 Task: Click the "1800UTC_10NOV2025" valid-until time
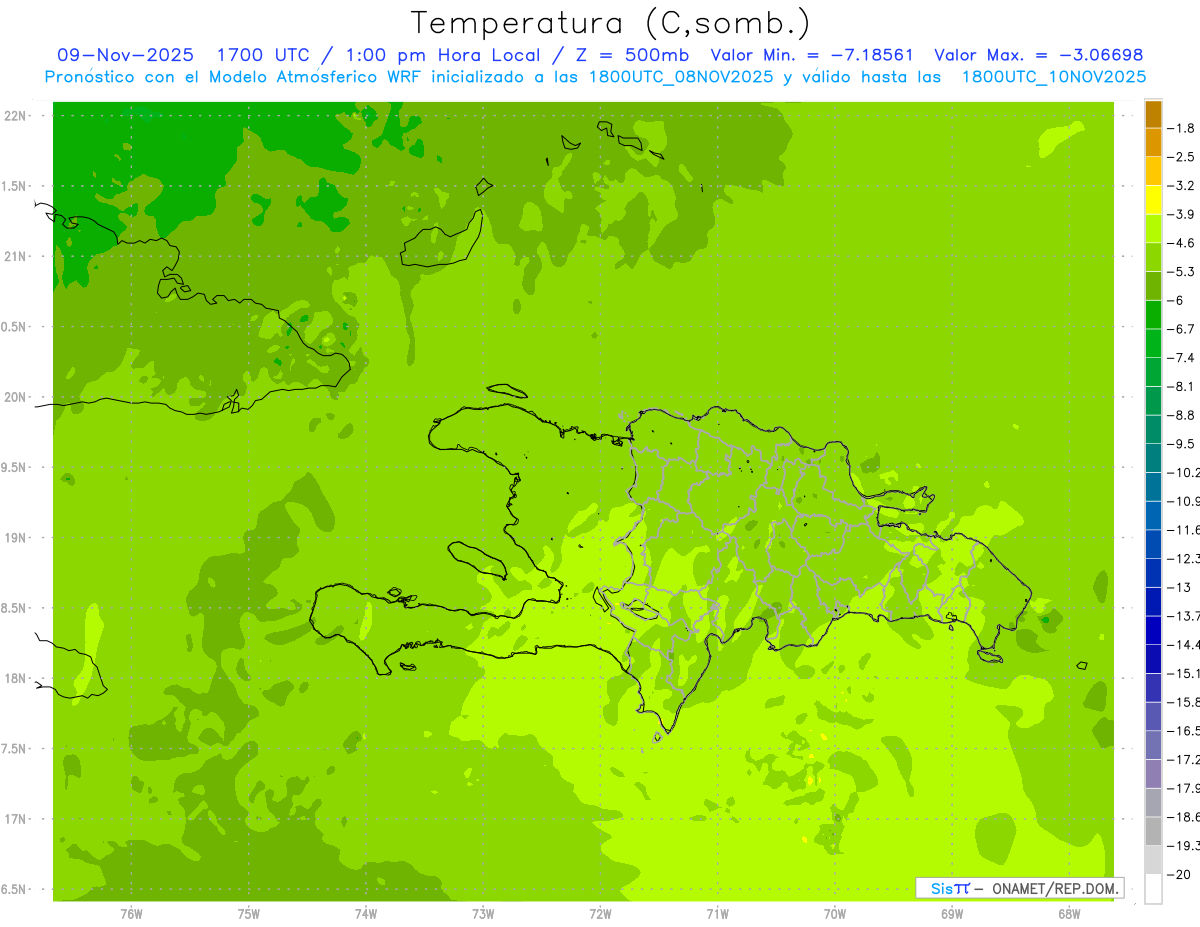[x=1054, y=77]
